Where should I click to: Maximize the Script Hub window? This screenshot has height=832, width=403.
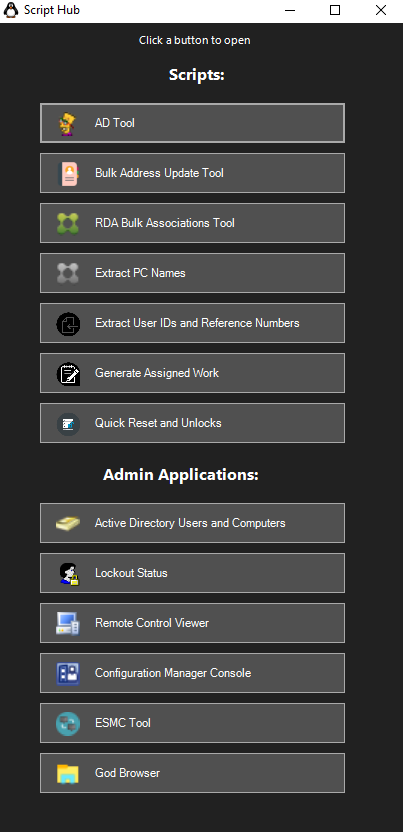tap(335, 10)
